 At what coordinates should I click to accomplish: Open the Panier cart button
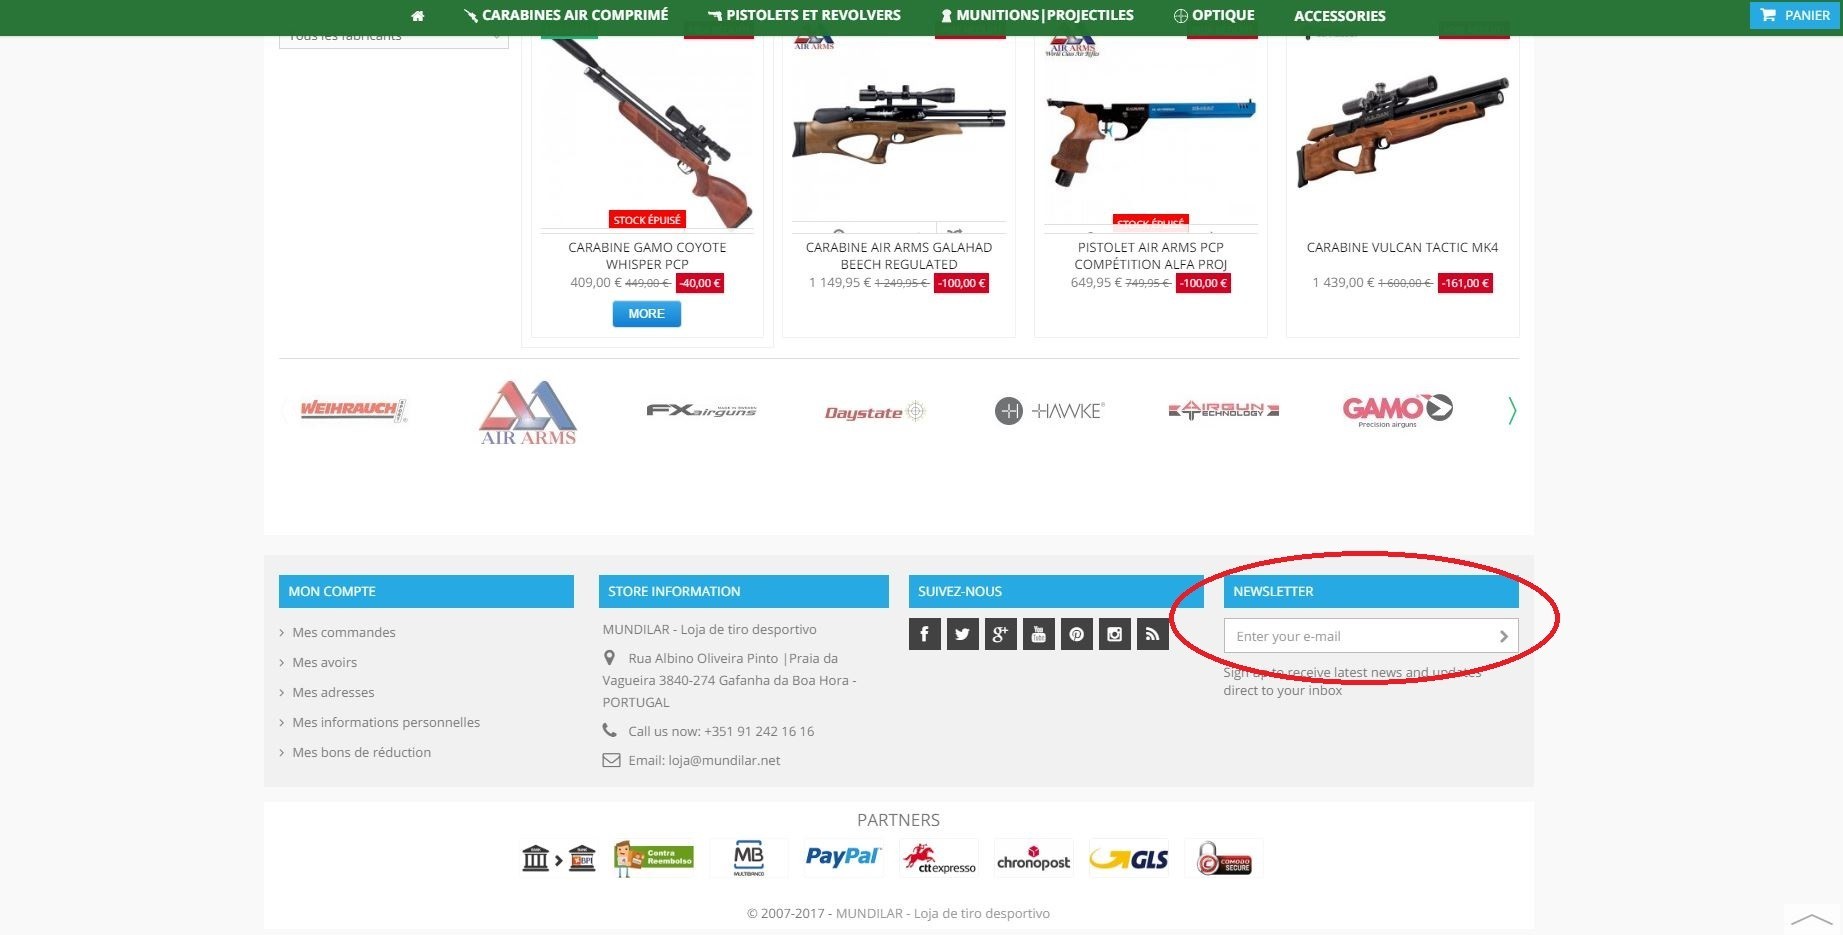1795,15
